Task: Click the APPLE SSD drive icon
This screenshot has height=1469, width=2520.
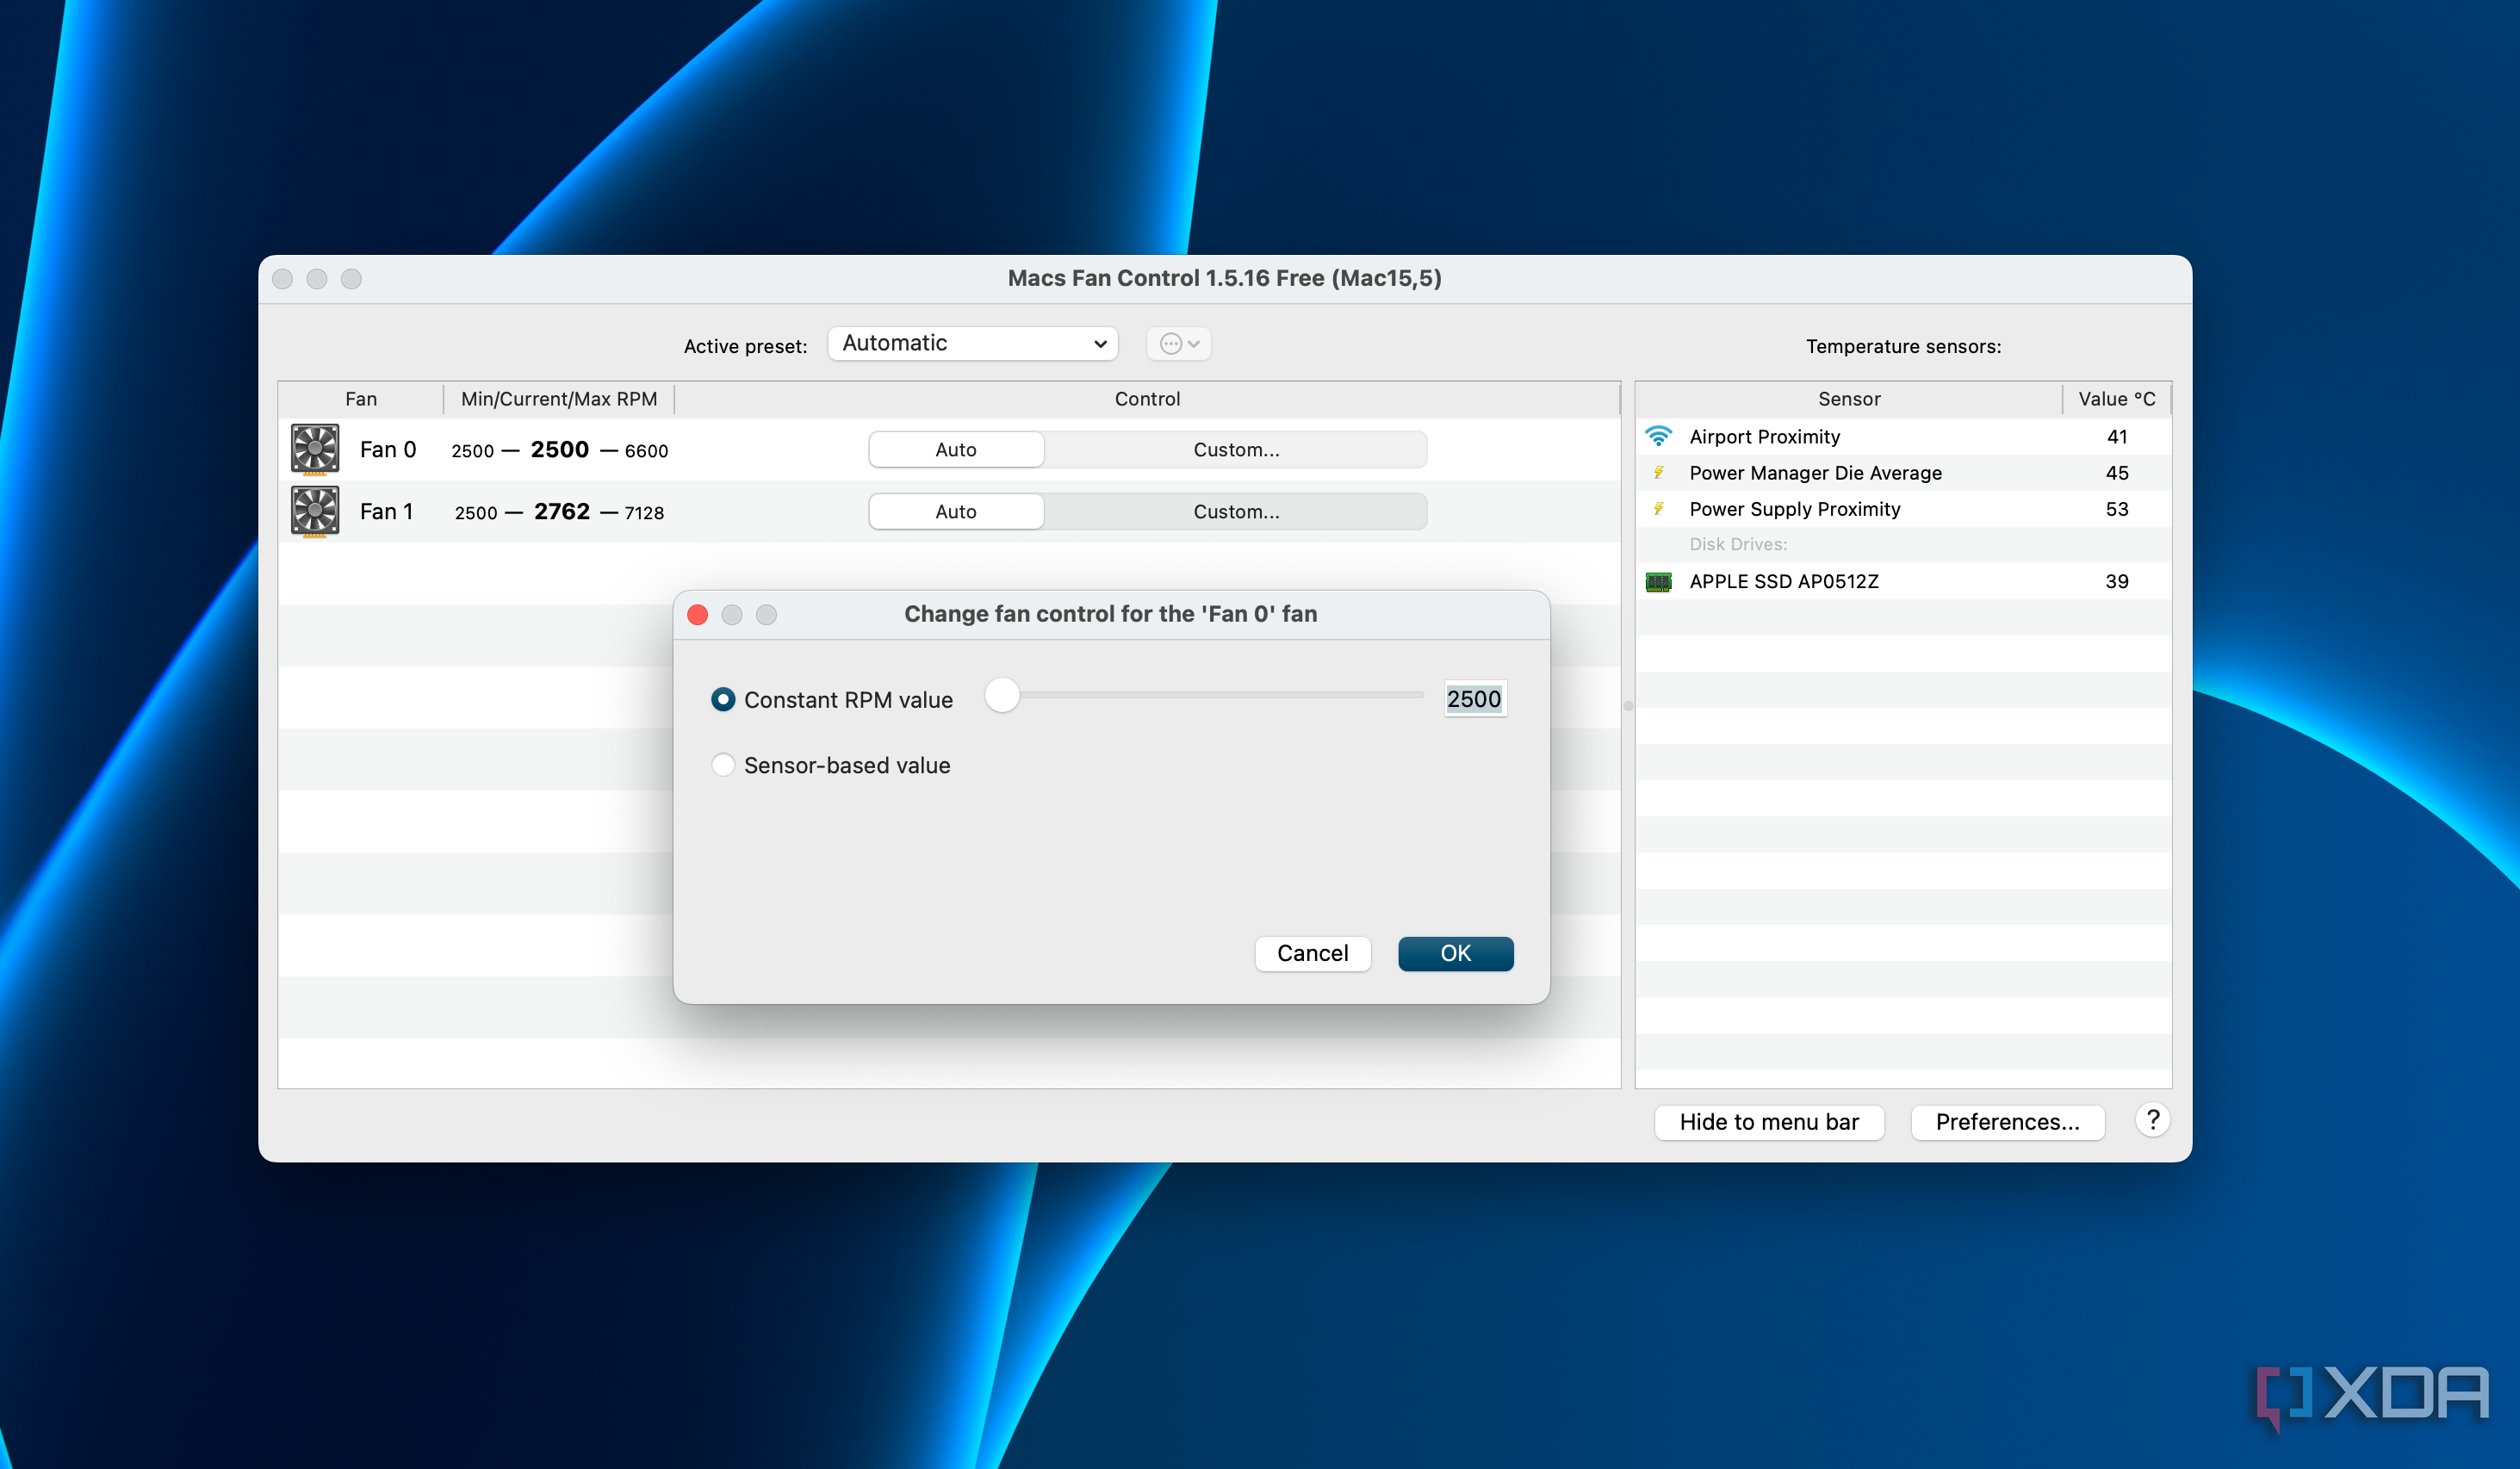Action: [x=1658, y=581]
